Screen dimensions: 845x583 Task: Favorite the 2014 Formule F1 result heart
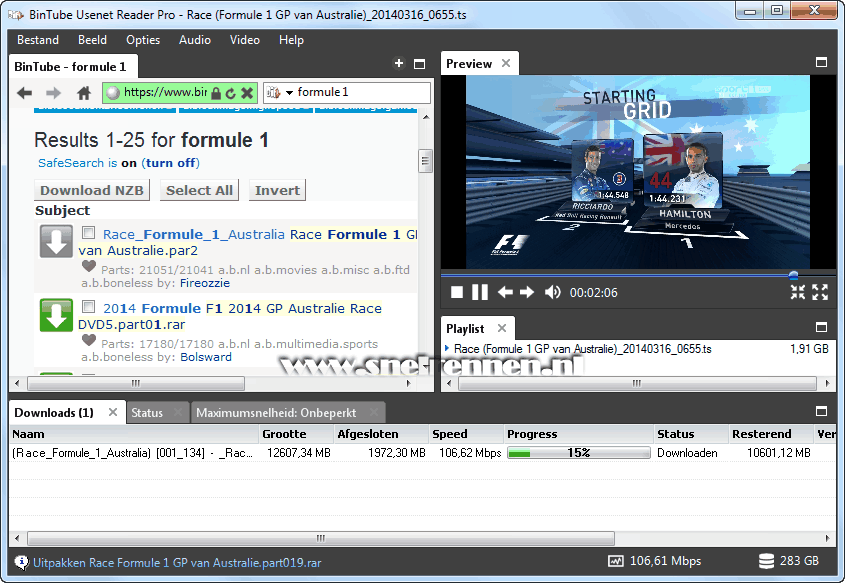point(89,340)
